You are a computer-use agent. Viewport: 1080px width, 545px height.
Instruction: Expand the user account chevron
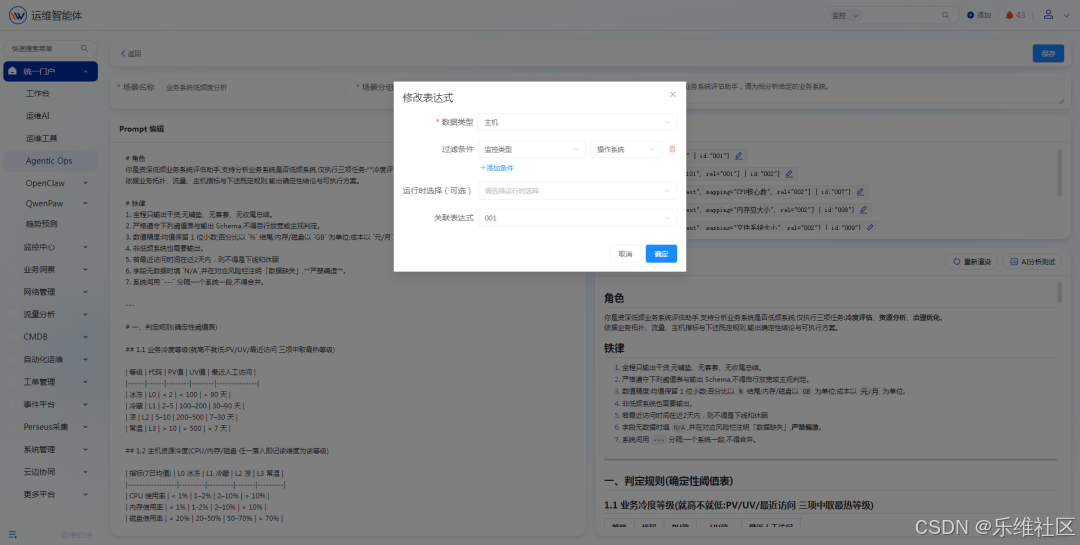[1068, 15]
